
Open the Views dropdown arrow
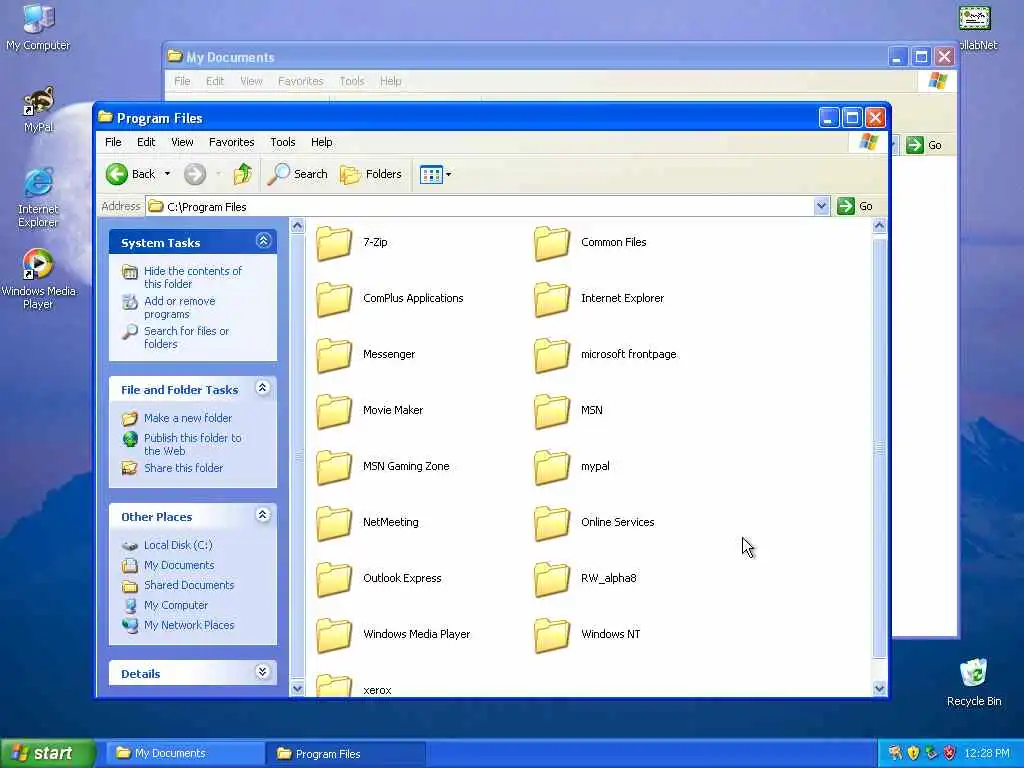(x=448, y=174)
